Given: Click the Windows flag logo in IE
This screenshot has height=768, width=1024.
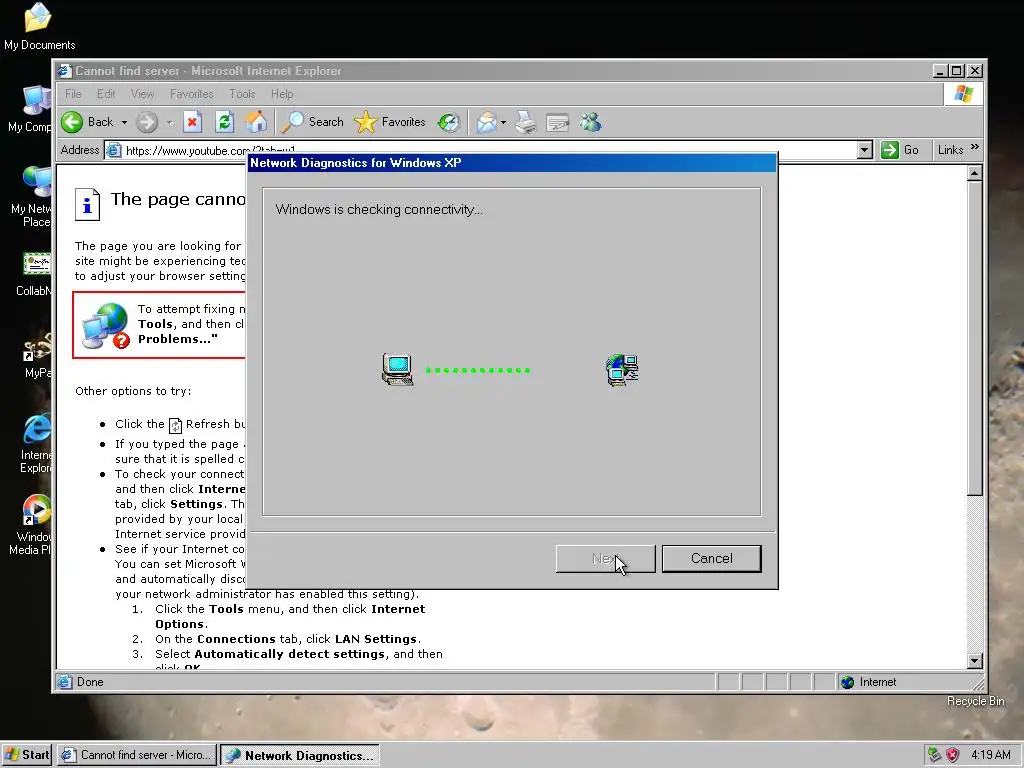Looking at the screenshot, I should click(964, 94).
